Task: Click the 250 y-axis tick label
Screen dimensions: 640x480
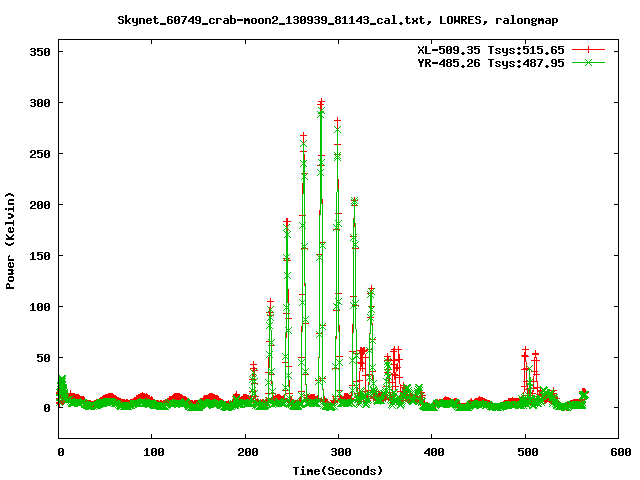Action: click(x=40, y=154)
